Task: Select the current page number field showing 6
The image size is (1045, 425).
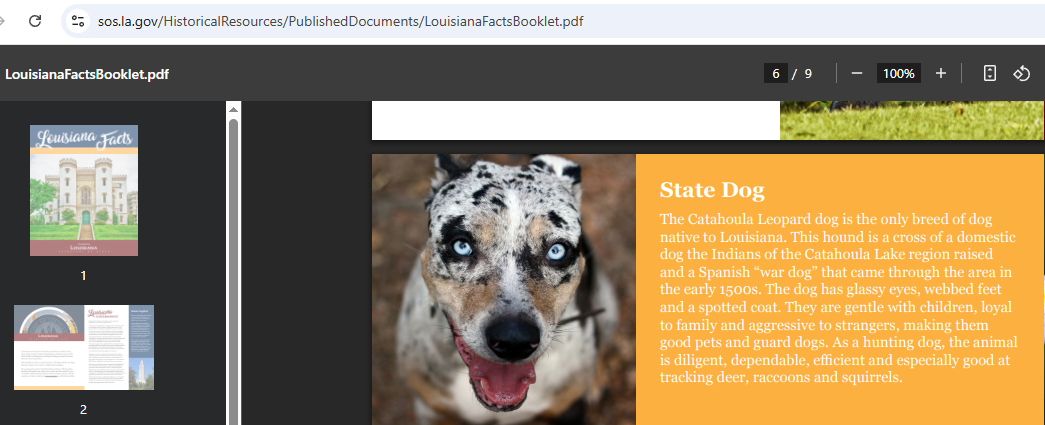Action: pos(776,73)
